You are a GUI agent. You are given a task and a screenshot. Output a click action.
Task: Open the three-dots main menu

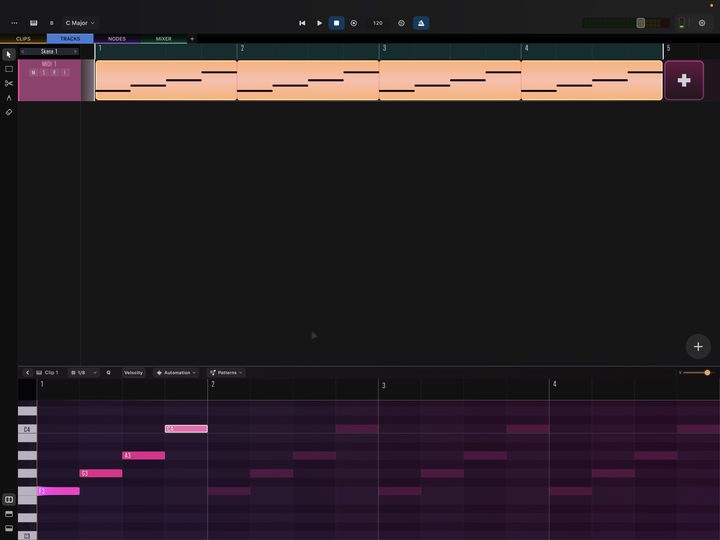click(x=14, y=23)
